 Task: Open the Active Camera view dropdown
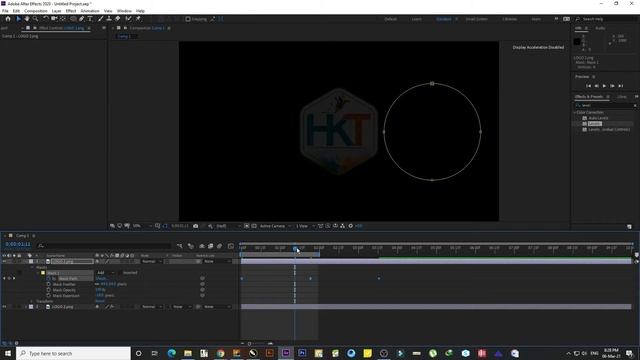coord(276,226)
